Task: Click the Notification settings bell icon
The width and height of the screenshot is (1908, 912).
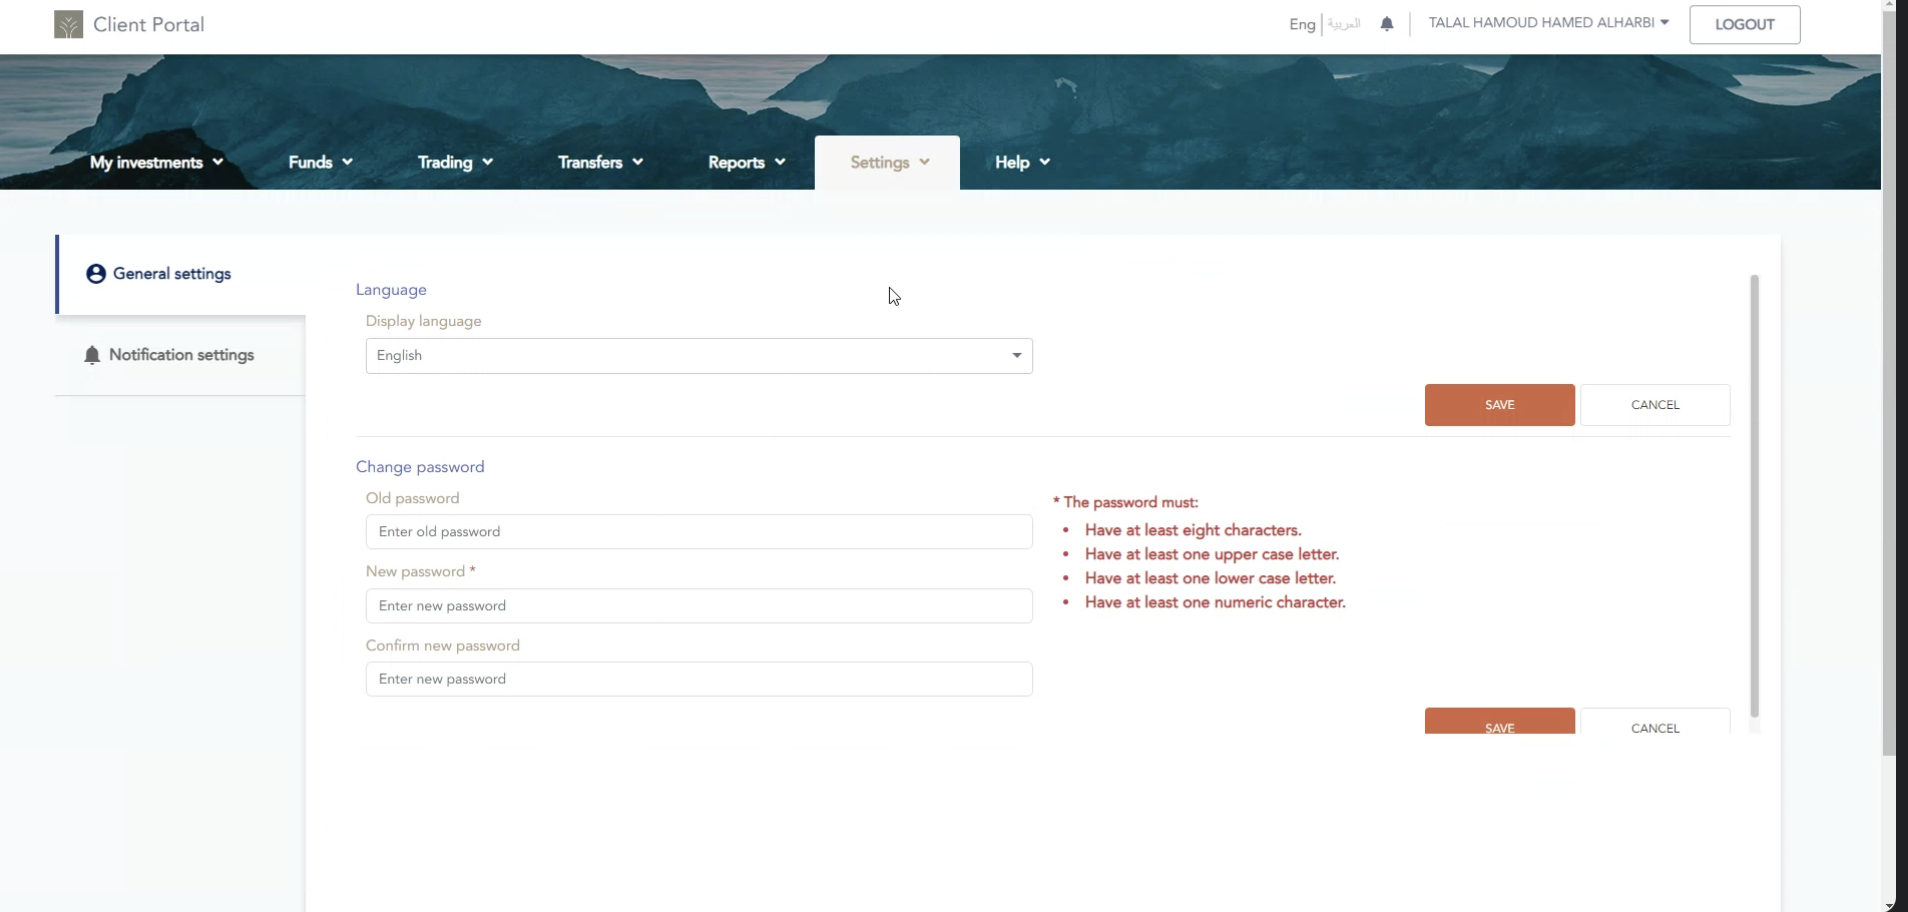Action: point(92,355)
